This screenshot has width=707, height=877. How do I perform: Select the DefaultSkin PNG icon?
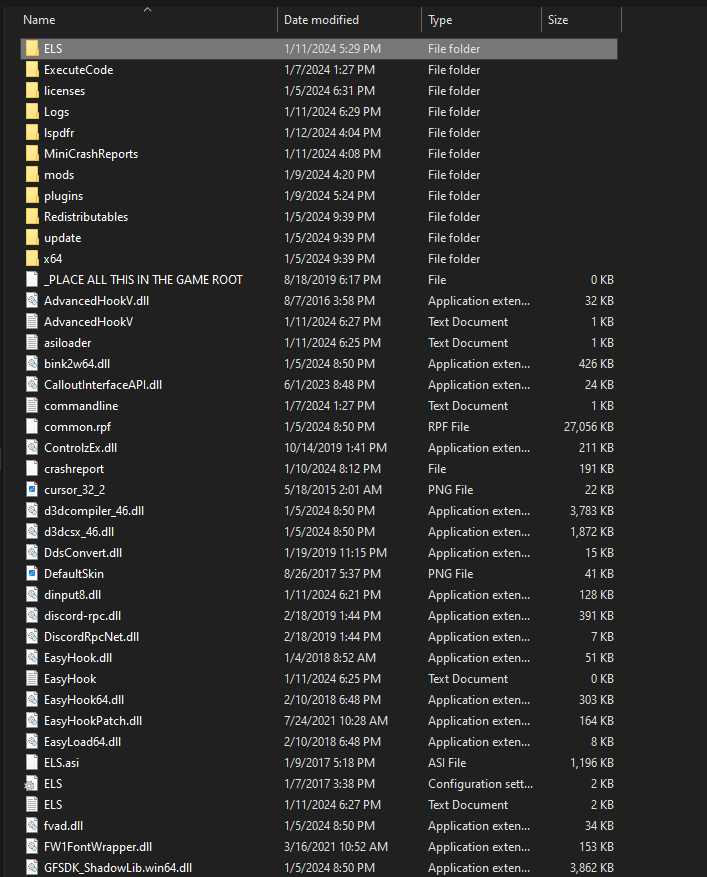click(32, 574)
